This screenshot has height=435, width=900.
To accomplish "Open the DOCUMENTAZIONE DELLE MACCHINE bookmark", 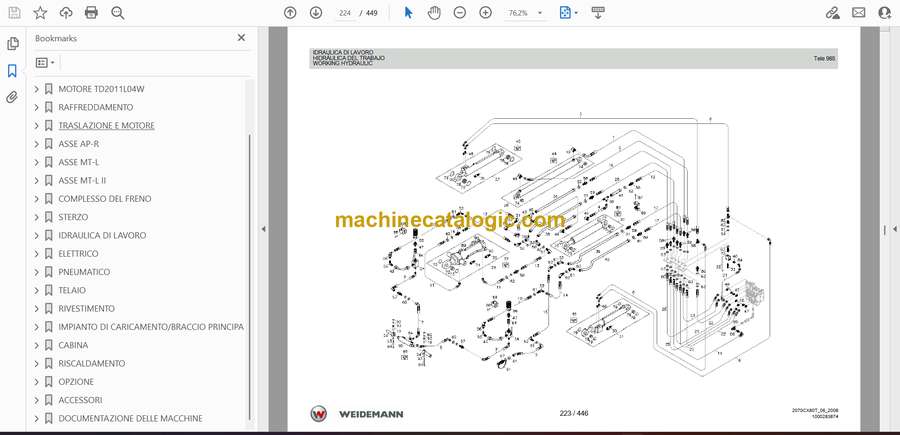I will coord(130,418).
